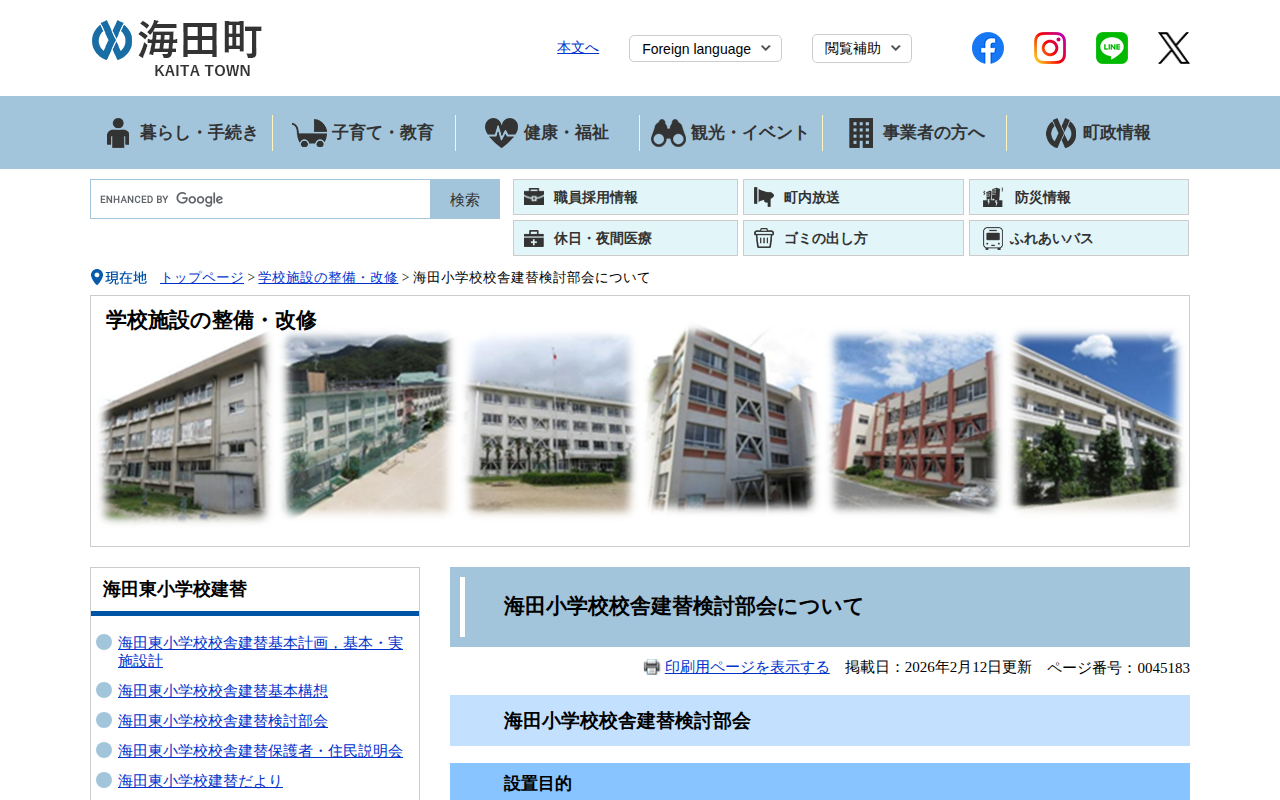Open 暮らし・手続き menu

coord(182,132)
